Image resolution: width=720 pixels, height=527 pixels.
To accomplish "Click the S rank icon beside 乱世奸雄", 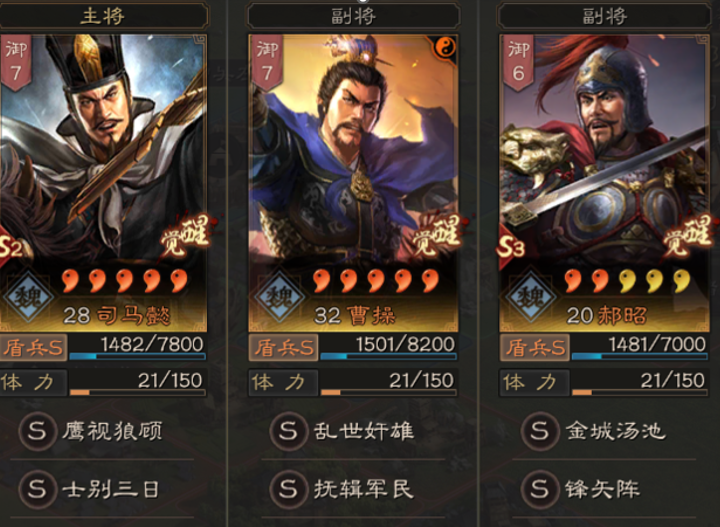I will tap(288, 431).
